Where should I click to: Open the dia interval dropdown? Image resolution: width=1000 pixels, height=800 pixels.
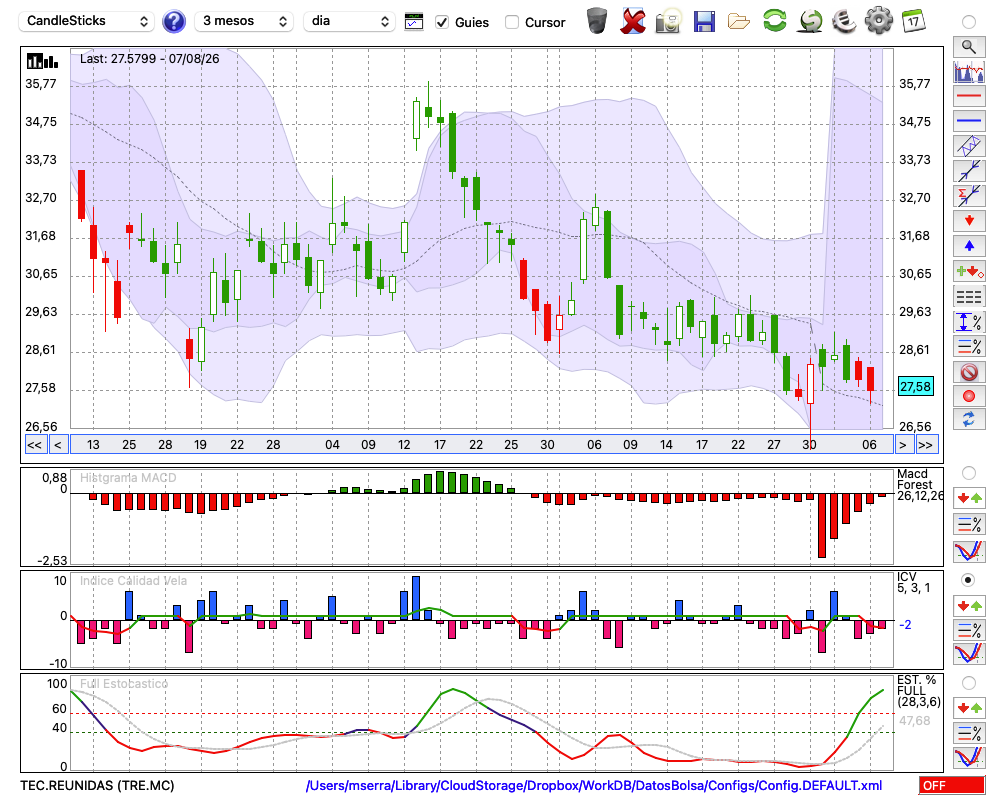[x=349, y=21]
